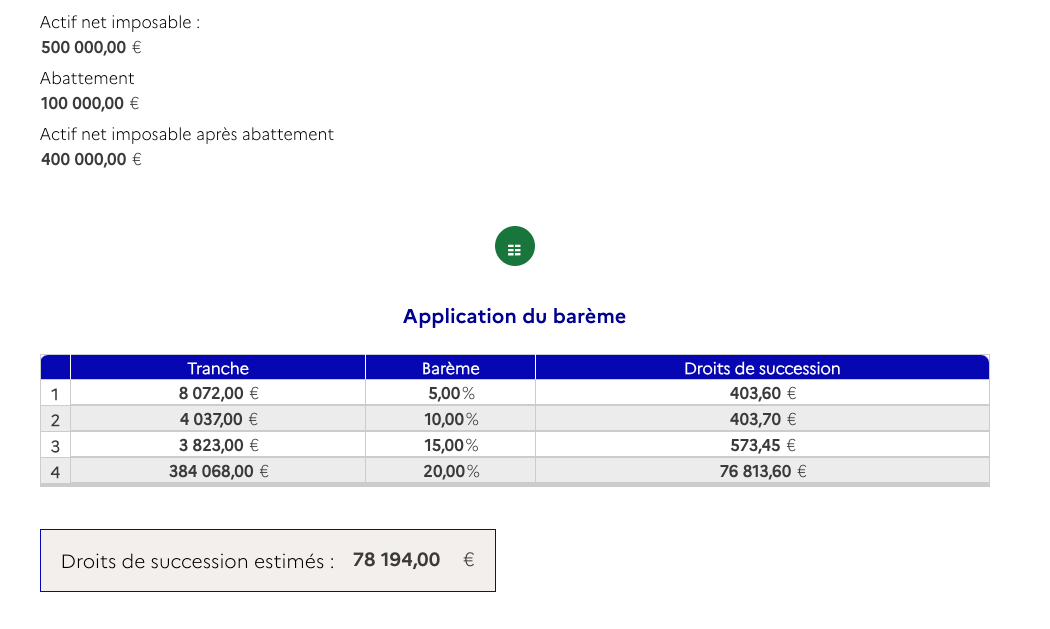Select the 400 000,00 € amount

click(x=91, y=159)
